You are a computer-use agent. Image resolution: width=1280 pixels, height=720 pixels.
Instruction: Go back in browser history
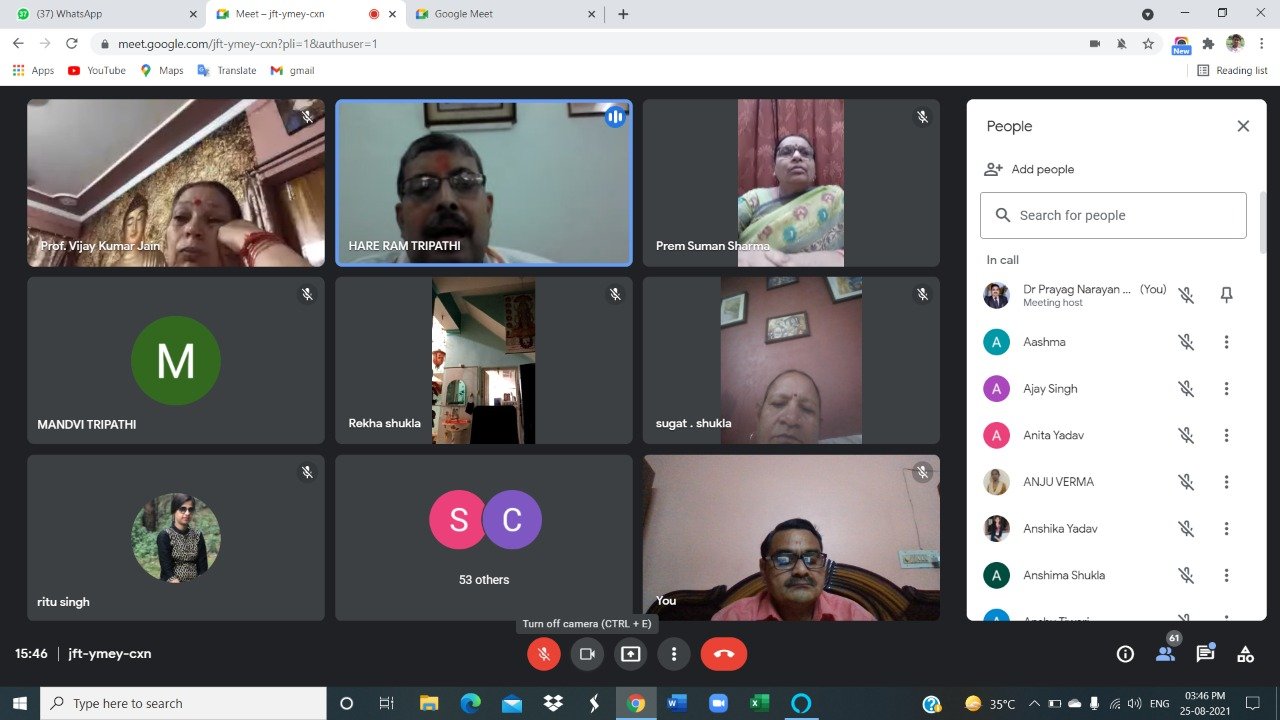point(18,44)
